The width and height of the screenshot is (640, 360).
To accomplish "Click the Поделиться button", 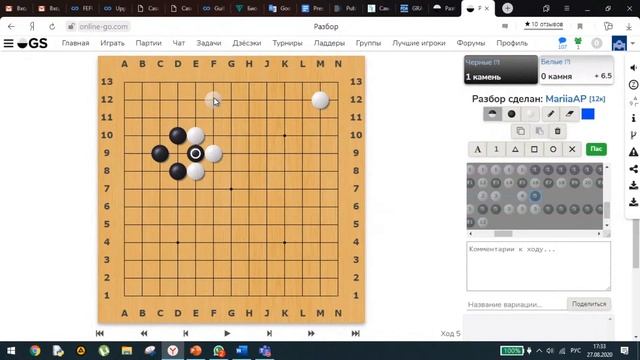I will [x=589, y=304].
